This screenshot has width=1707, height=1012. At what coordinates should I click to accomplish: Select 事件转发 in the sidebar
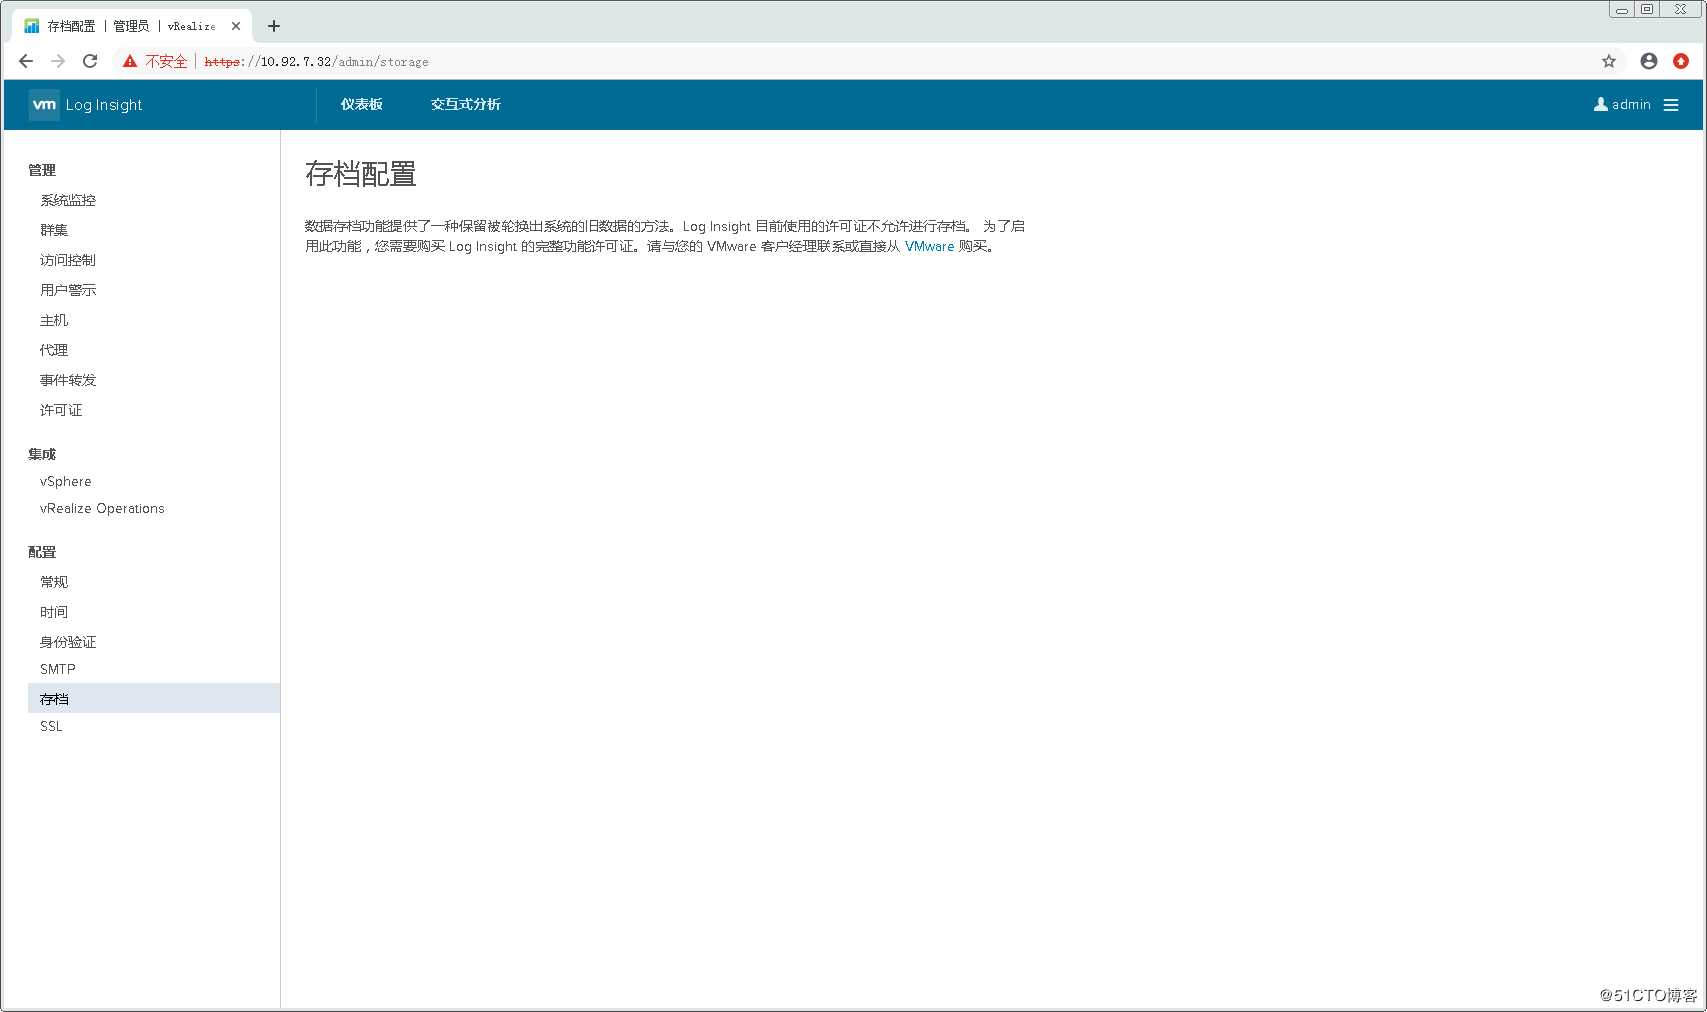tap(68, 380)
